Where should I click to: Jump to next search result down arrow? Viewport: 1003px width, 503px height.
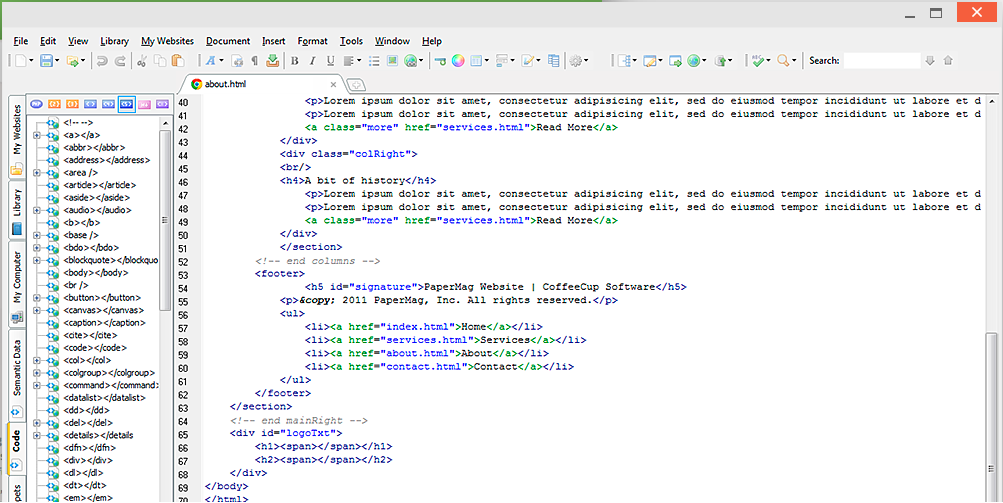coord(930,61)
